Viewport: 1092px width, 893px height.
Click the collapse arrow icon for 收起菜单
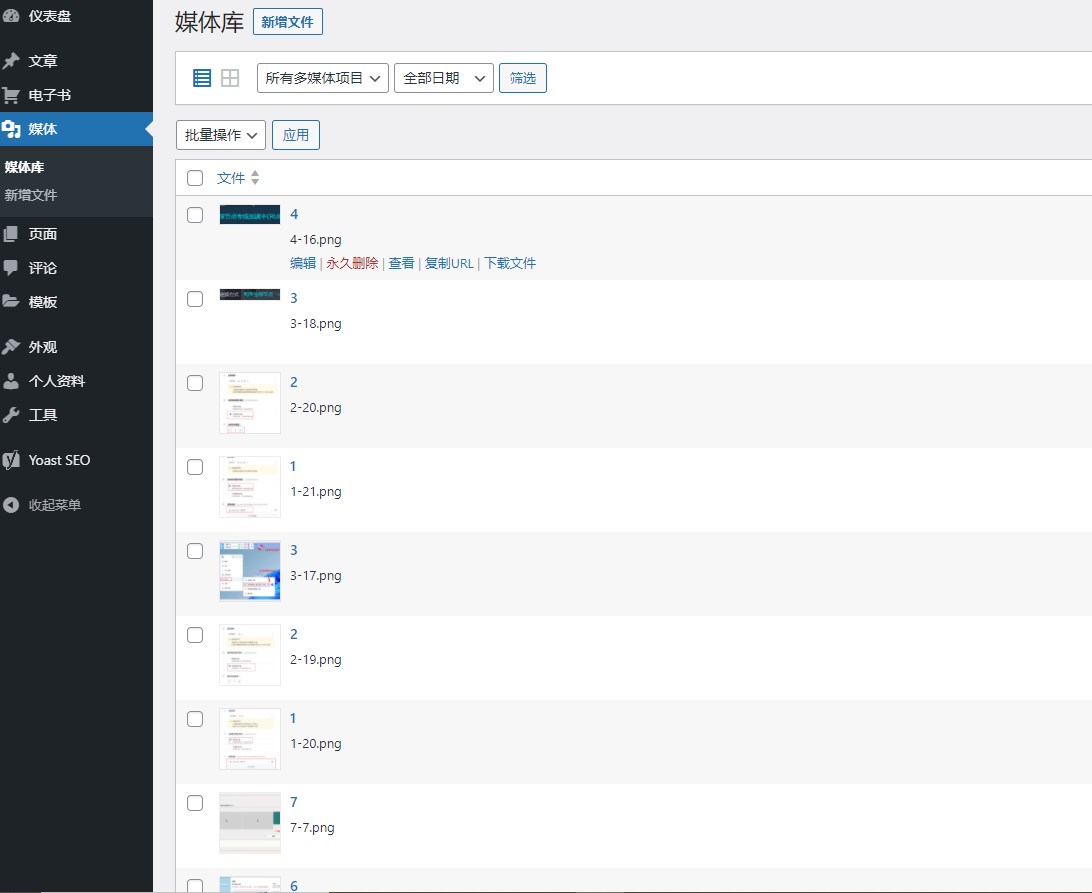click(x=11, y=504)
